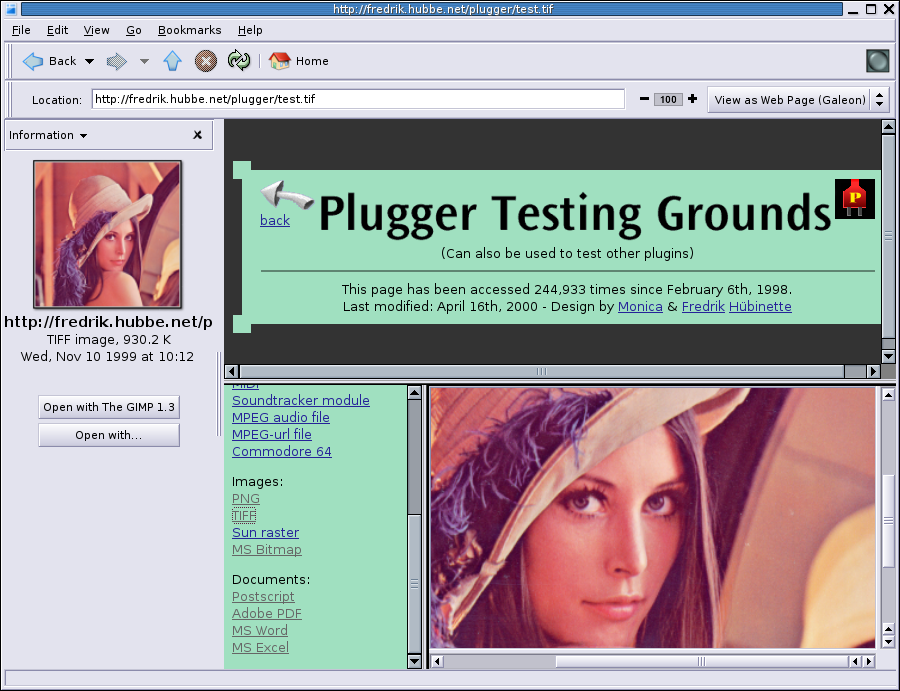The height and width of the screenshot is (691, 900).
Task: Reload page with the green Refresh icon
Action: (238, 61)
